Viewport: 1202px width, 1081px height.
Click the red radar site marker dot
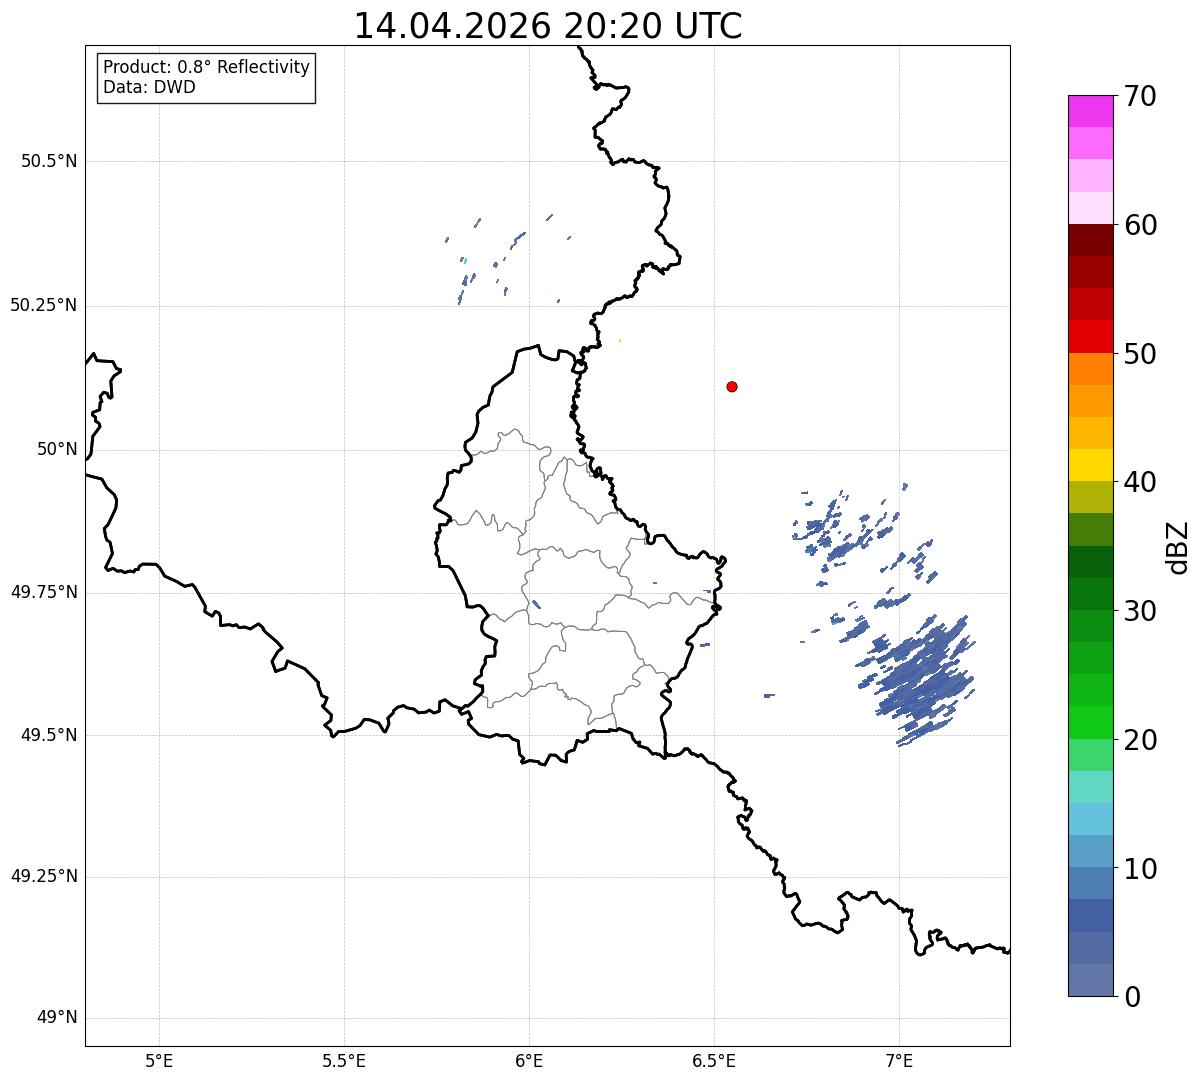coord(732,386)
